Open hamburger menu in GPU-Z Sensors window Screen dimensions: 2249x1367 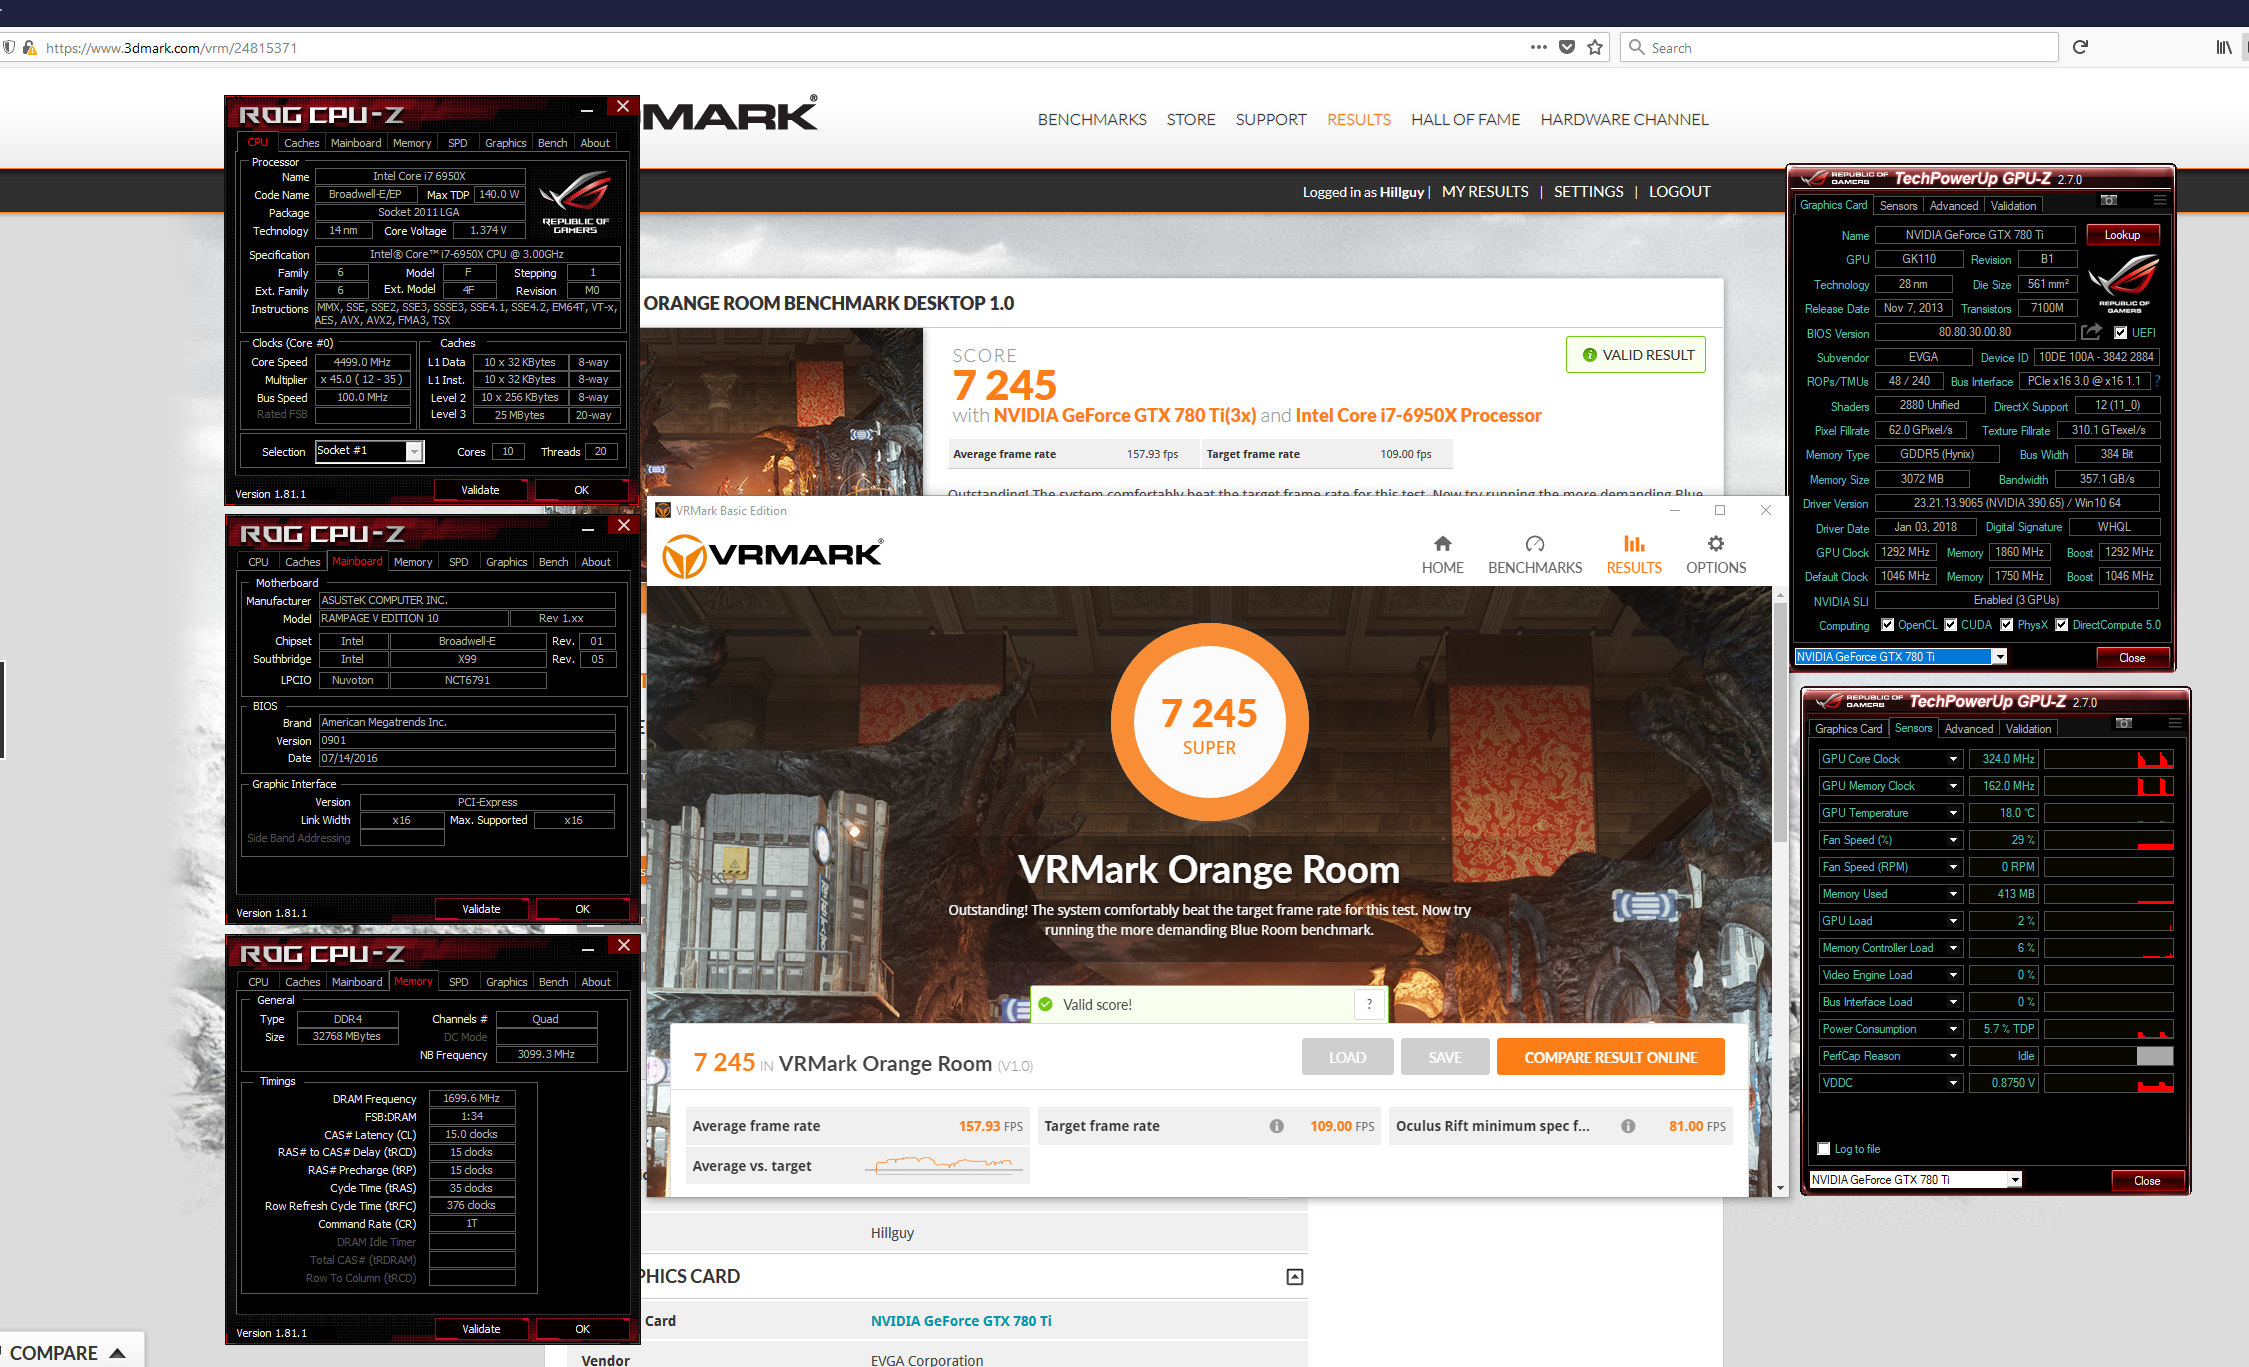click(2175, 723)
